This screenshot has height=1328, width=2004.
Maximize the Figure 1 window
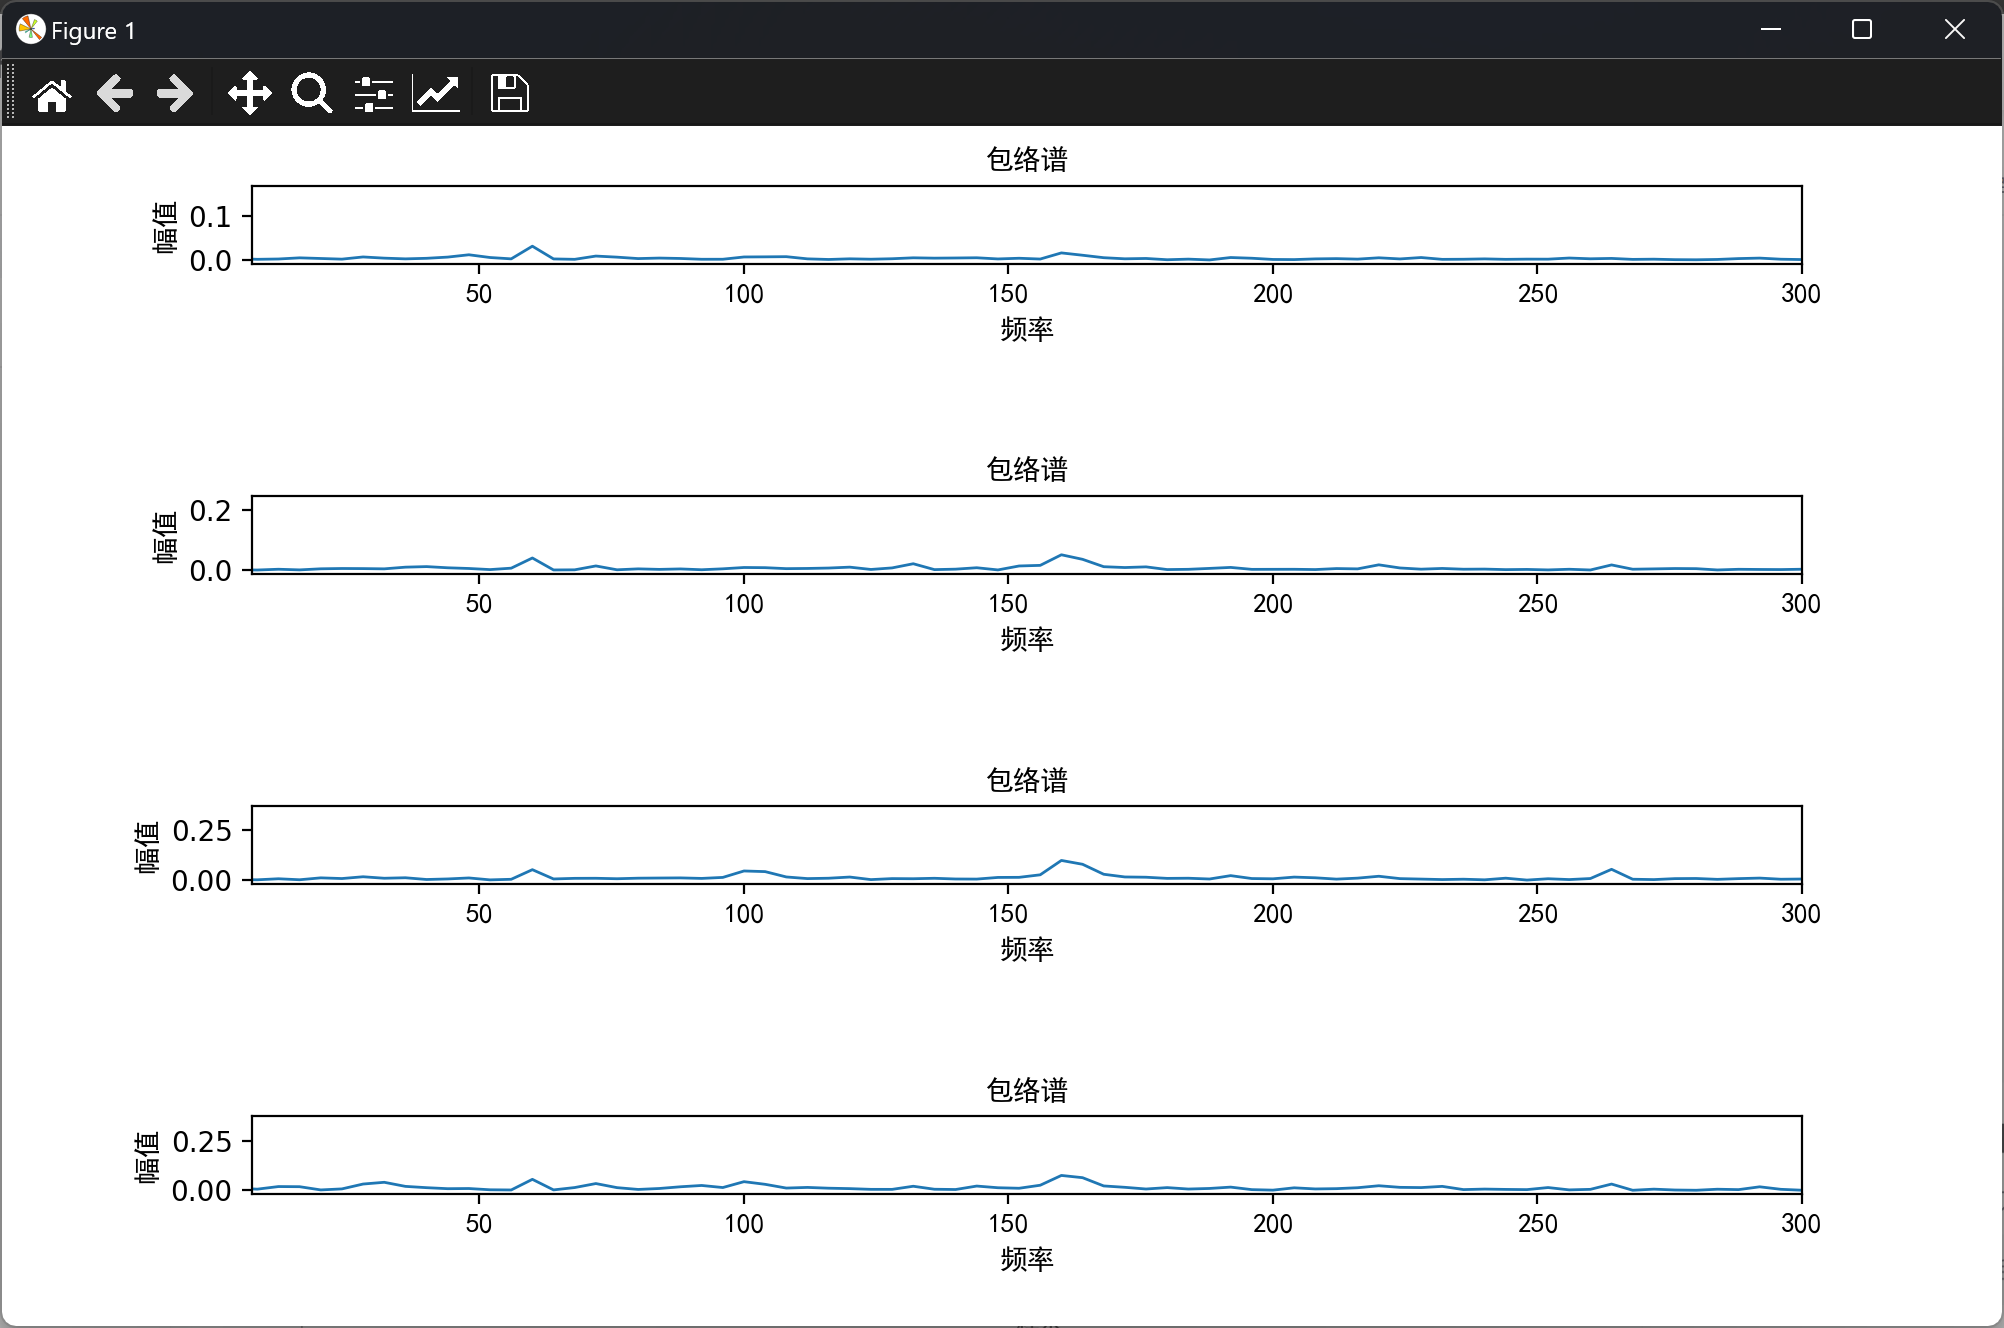tap(1862, 30)
